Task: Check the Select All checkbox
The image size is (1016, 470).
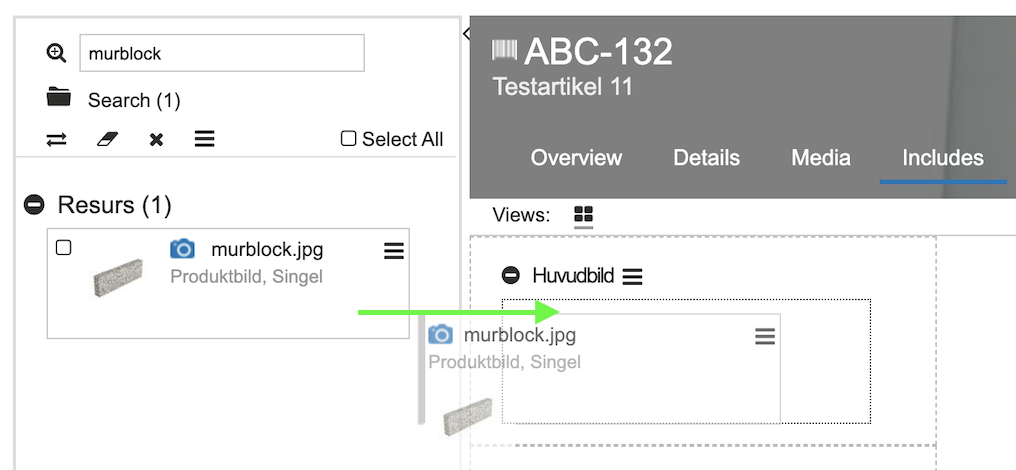Action: (348, 139)
